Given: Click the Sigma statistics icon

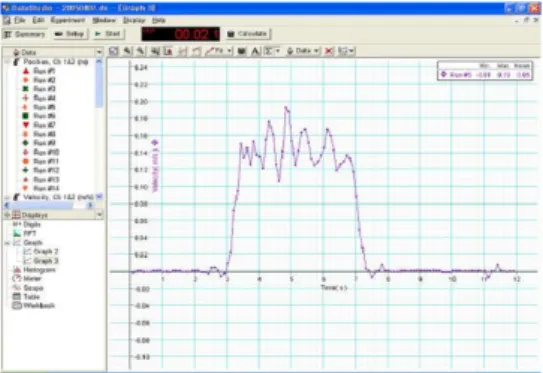Looking at the screenshot, I should point(268,51).
